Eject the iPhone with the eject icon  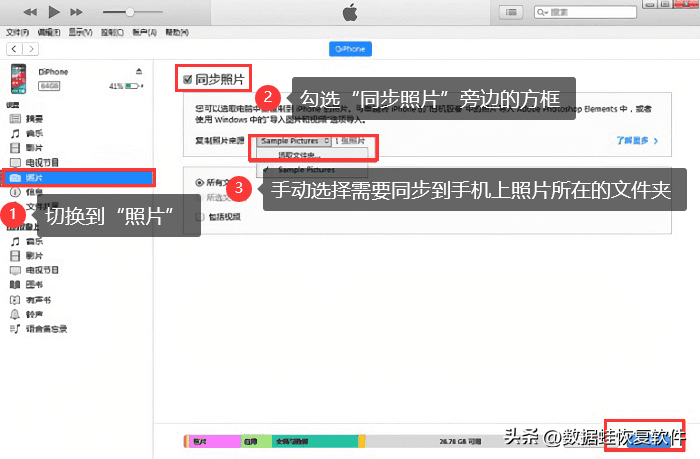tap(139, 71)
